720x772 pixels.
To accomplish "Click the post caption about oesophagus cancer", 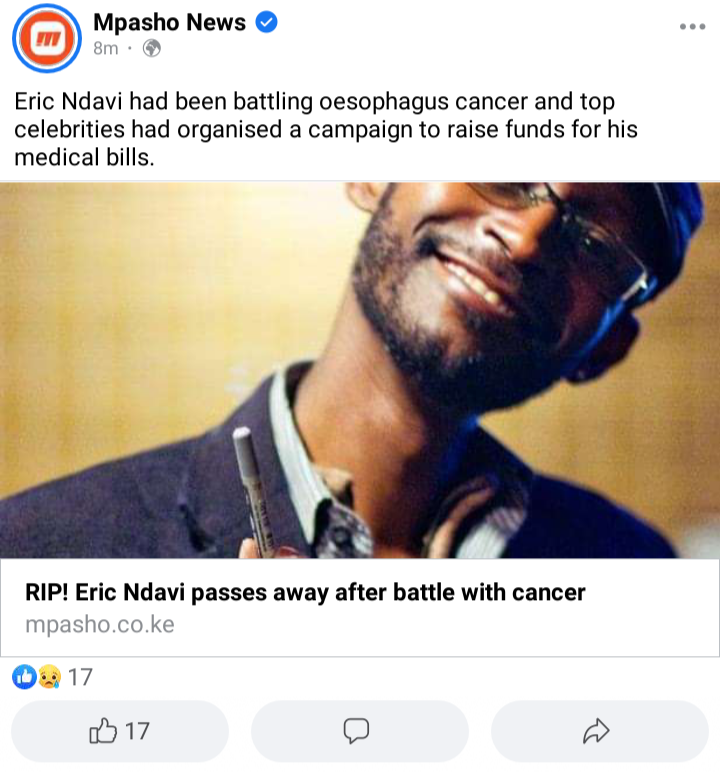I will tap(326, 129).
